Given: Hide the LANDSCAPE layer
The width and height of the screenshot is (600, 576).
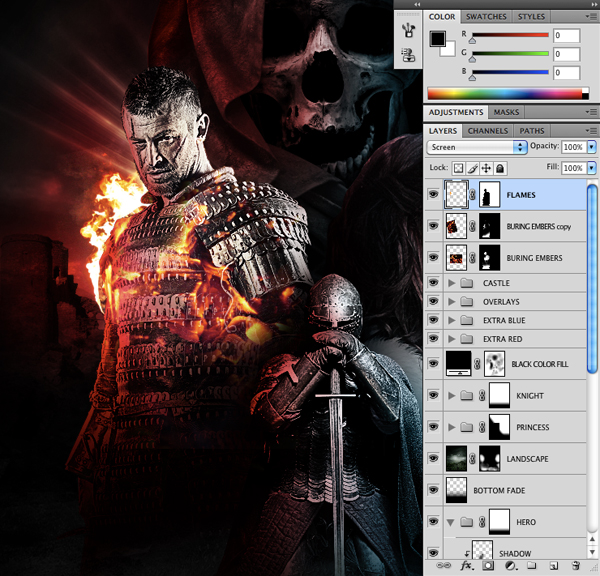Looking at the screenshot, I should click(x=433, y=459).
